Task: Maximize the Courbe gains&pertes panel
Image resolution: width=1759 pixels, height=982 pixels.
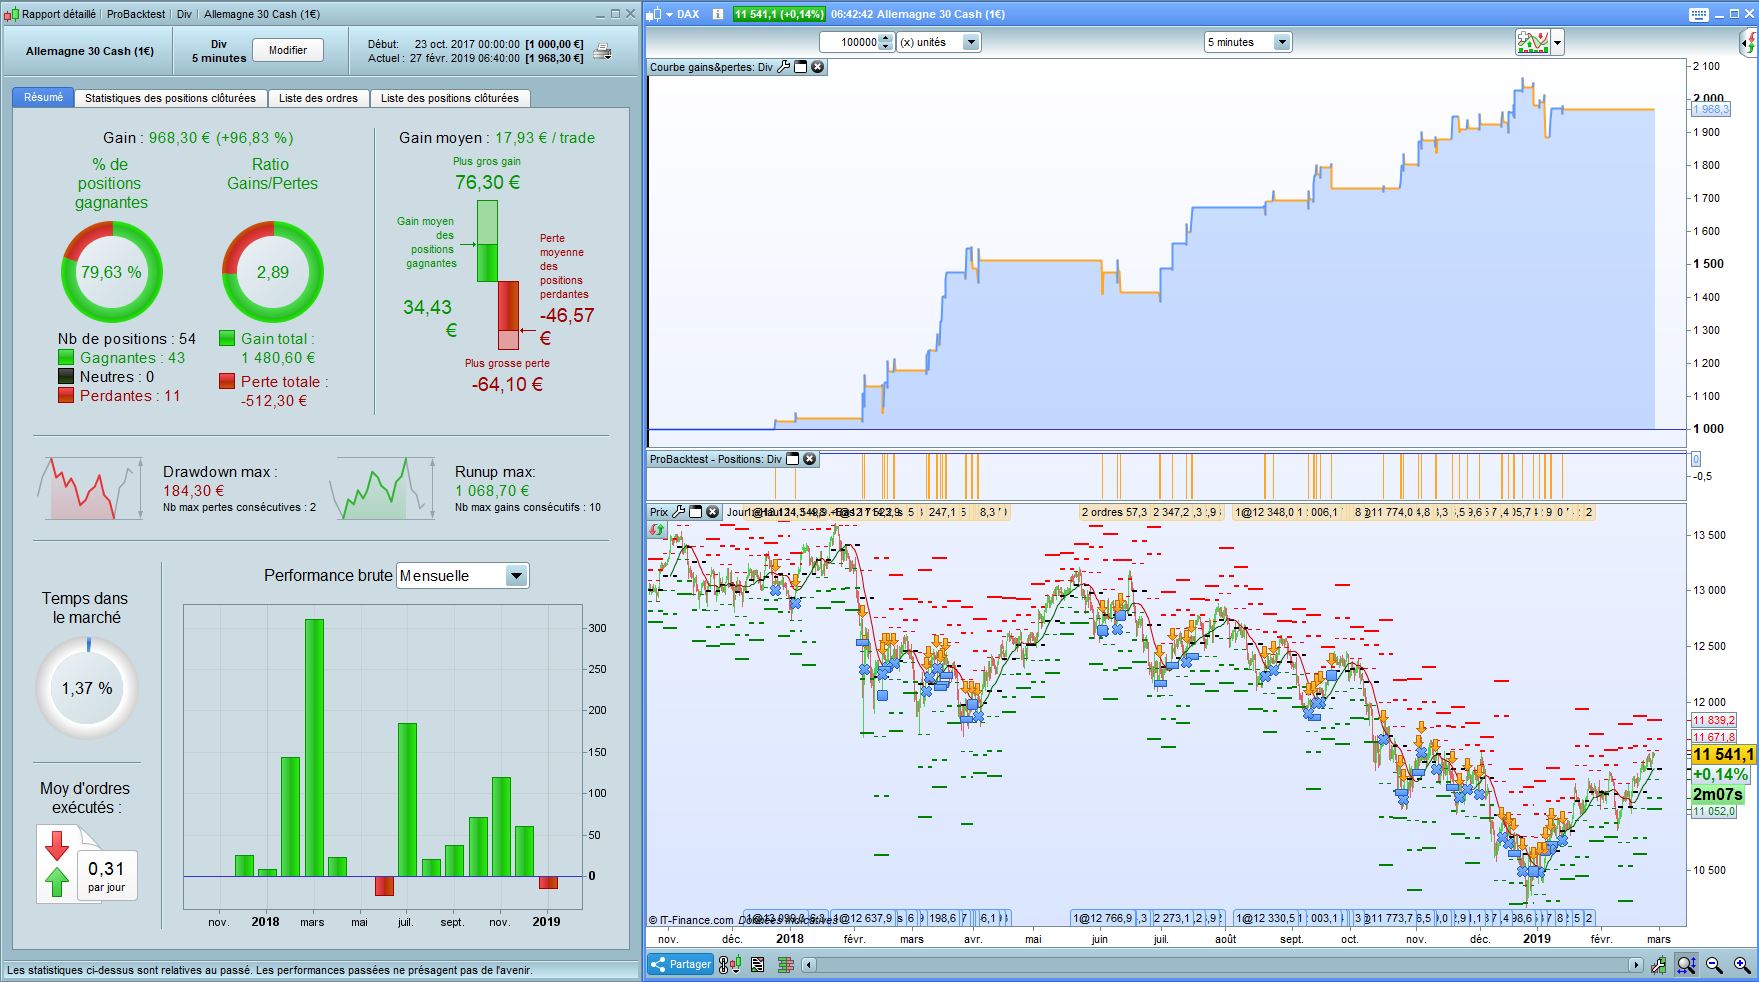Action: 800,67
